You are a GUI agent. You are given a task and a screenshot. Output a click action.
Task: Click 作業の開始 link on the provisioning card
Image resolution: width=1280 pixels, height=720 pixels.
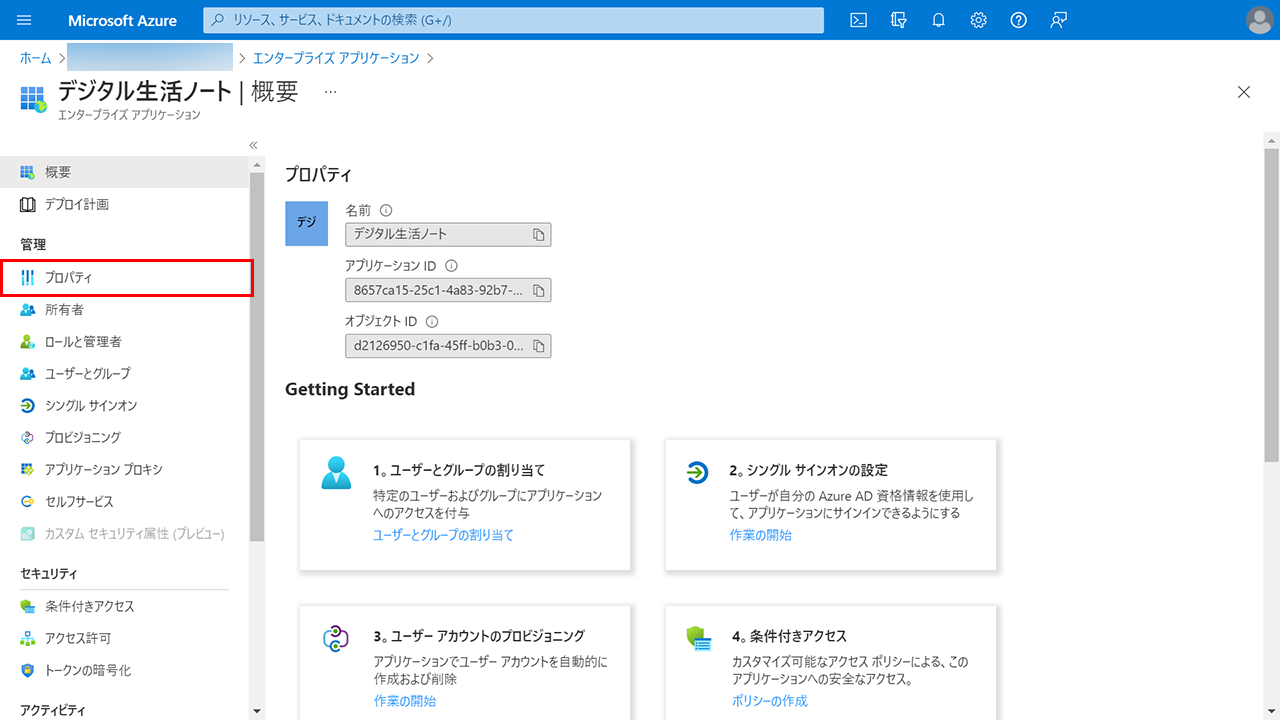tap(405, 701)
